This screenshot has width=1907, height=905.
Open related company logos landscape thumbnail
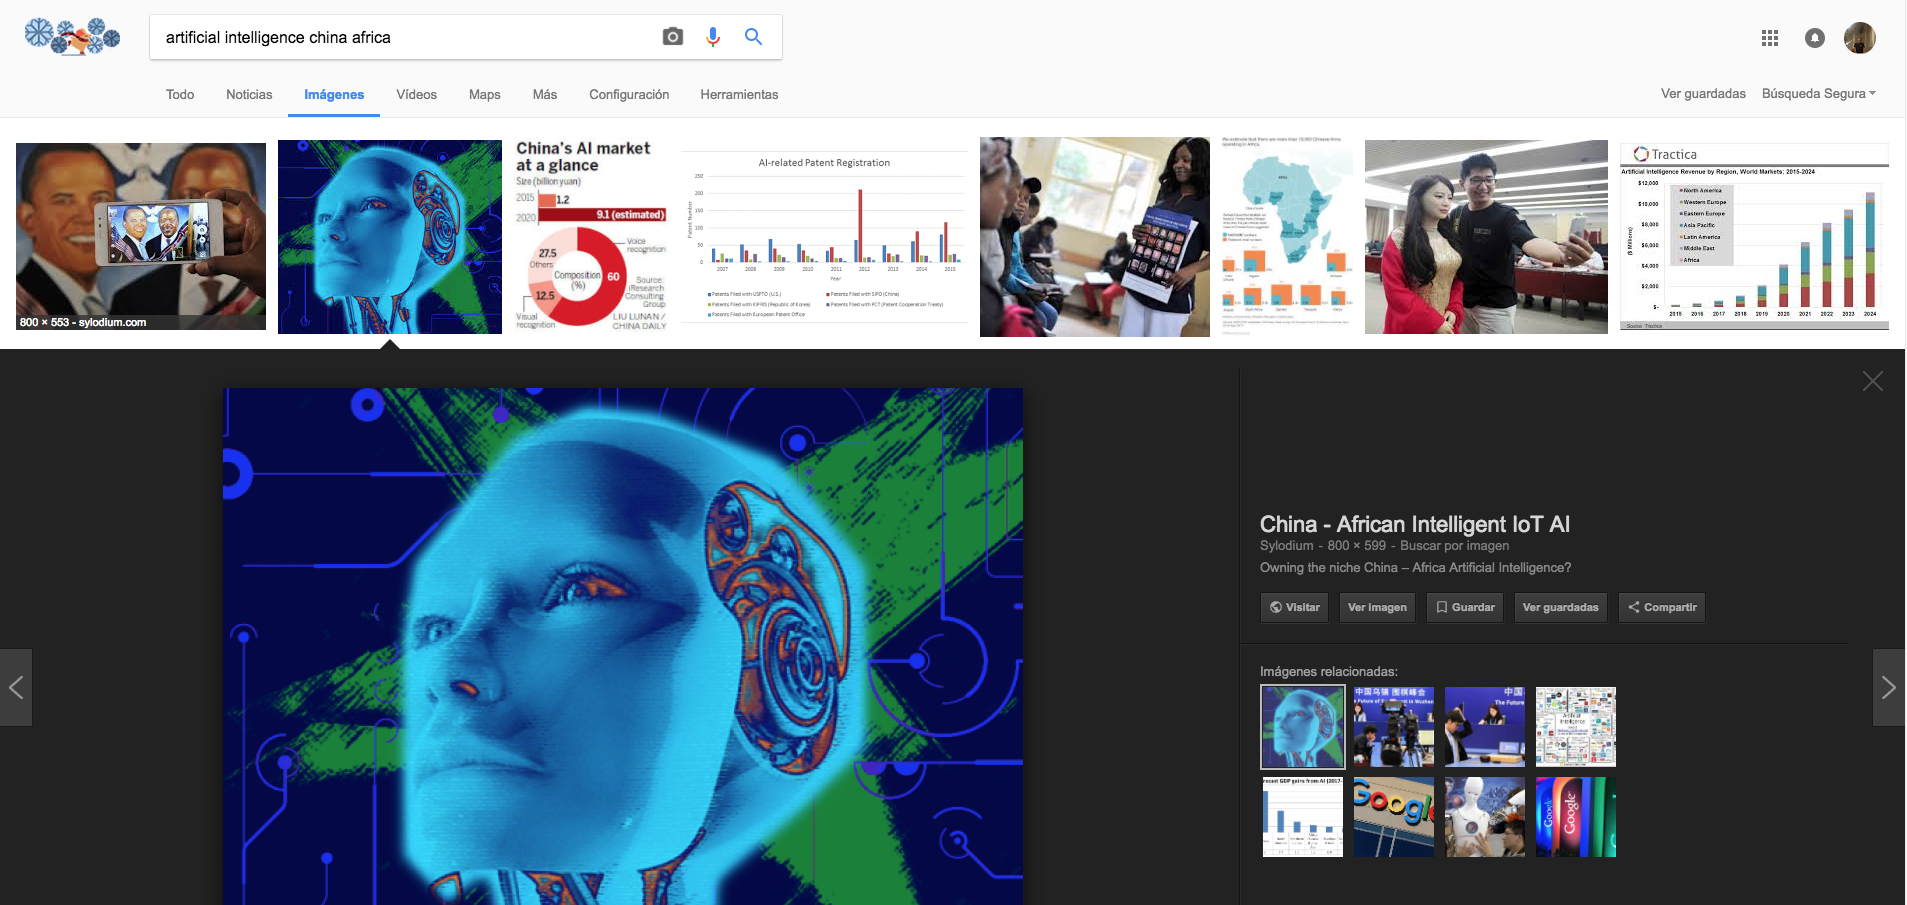click(1576, 727)
